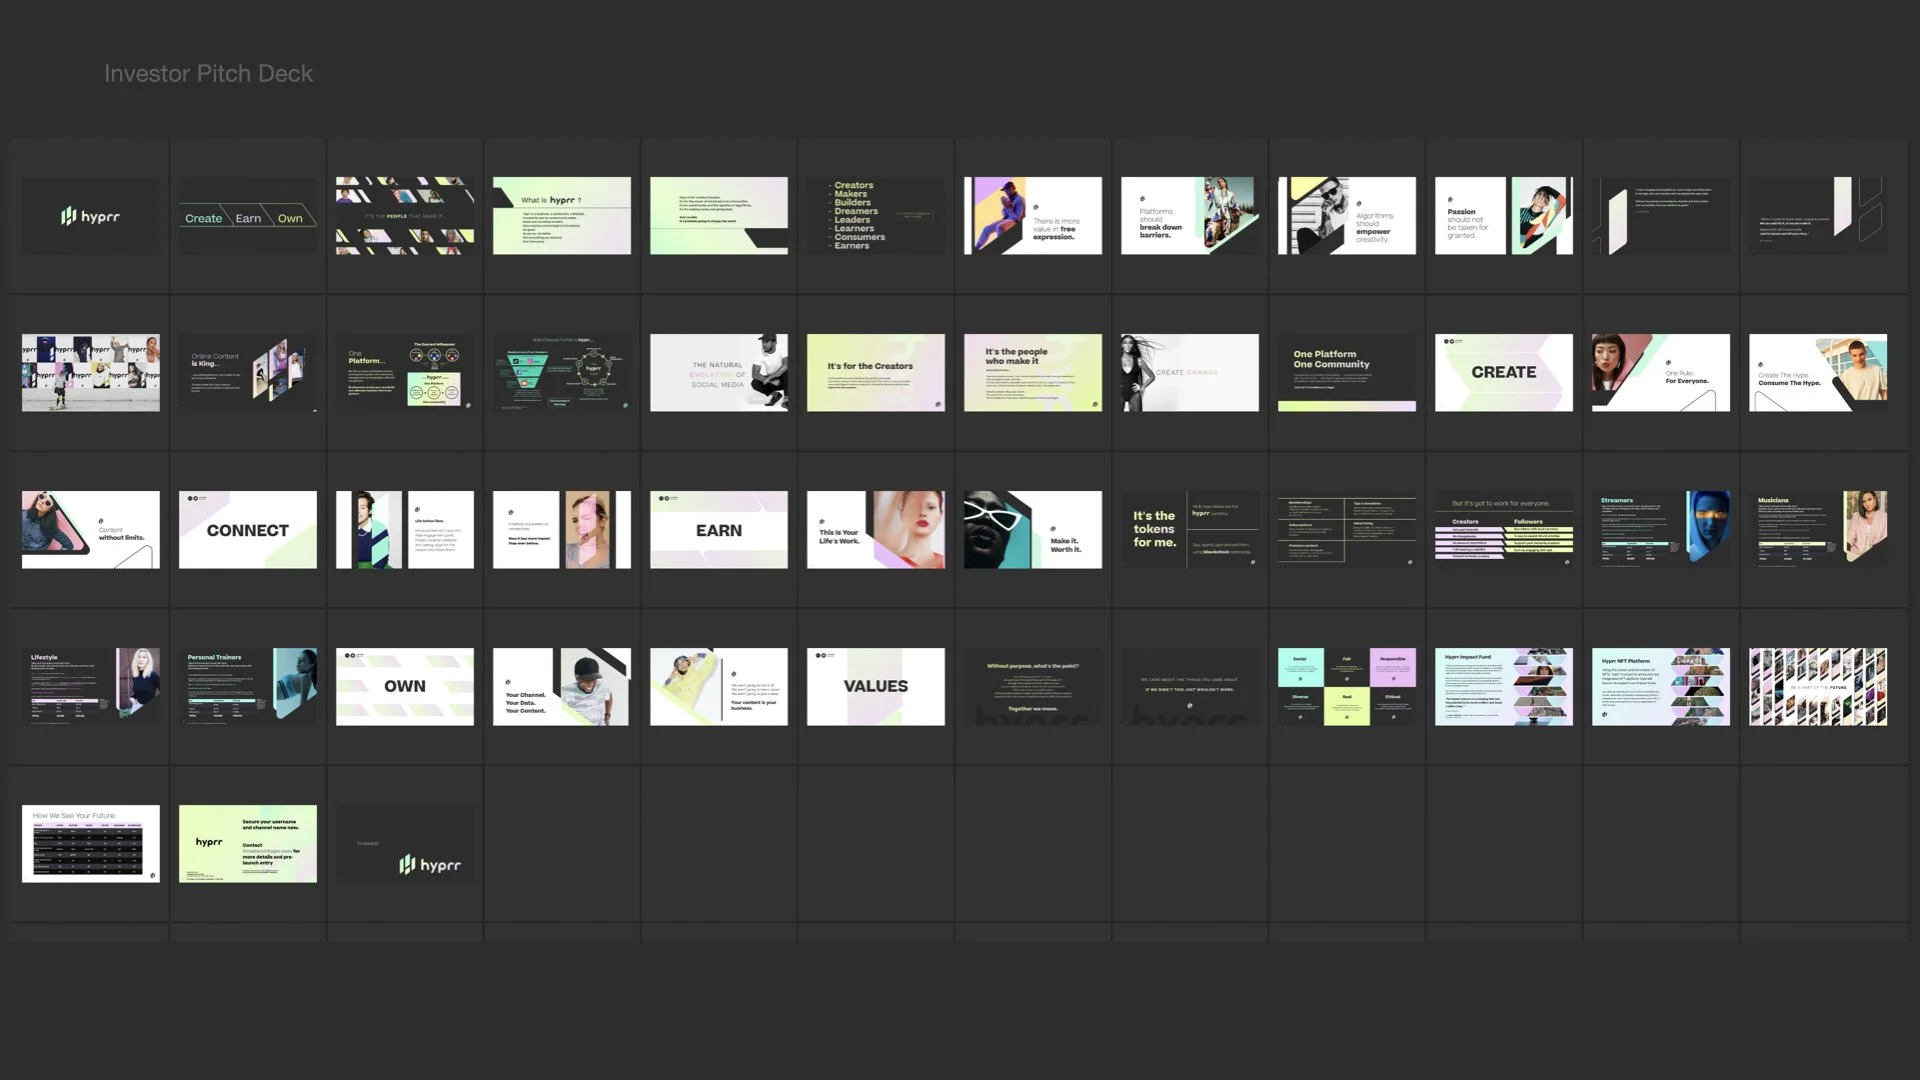Open 'It's the tokens for me' slide

click(1189, 529)
